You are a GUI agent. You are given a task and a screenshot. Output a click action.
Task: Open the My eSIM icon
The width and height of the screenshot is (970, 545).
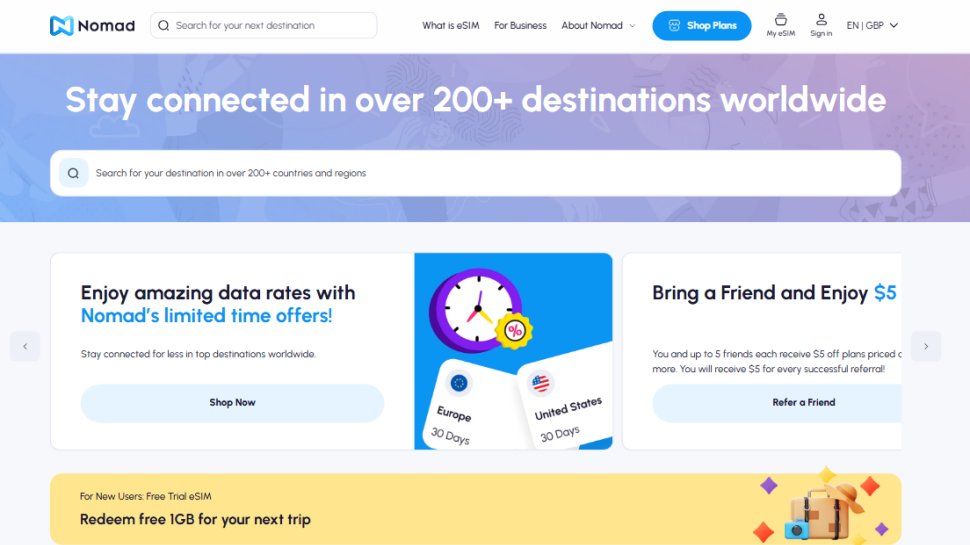pyautogui.click(x=780, y=20)
